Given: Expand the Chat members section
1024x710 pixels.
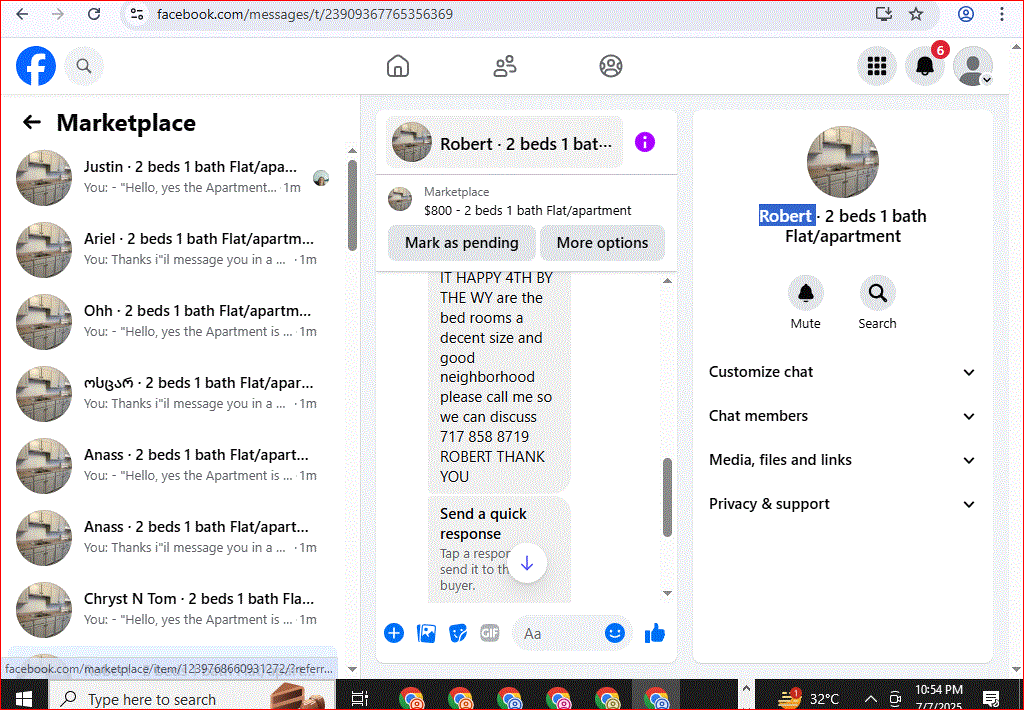Looking at the screenshot, I should tap(842, 416).
